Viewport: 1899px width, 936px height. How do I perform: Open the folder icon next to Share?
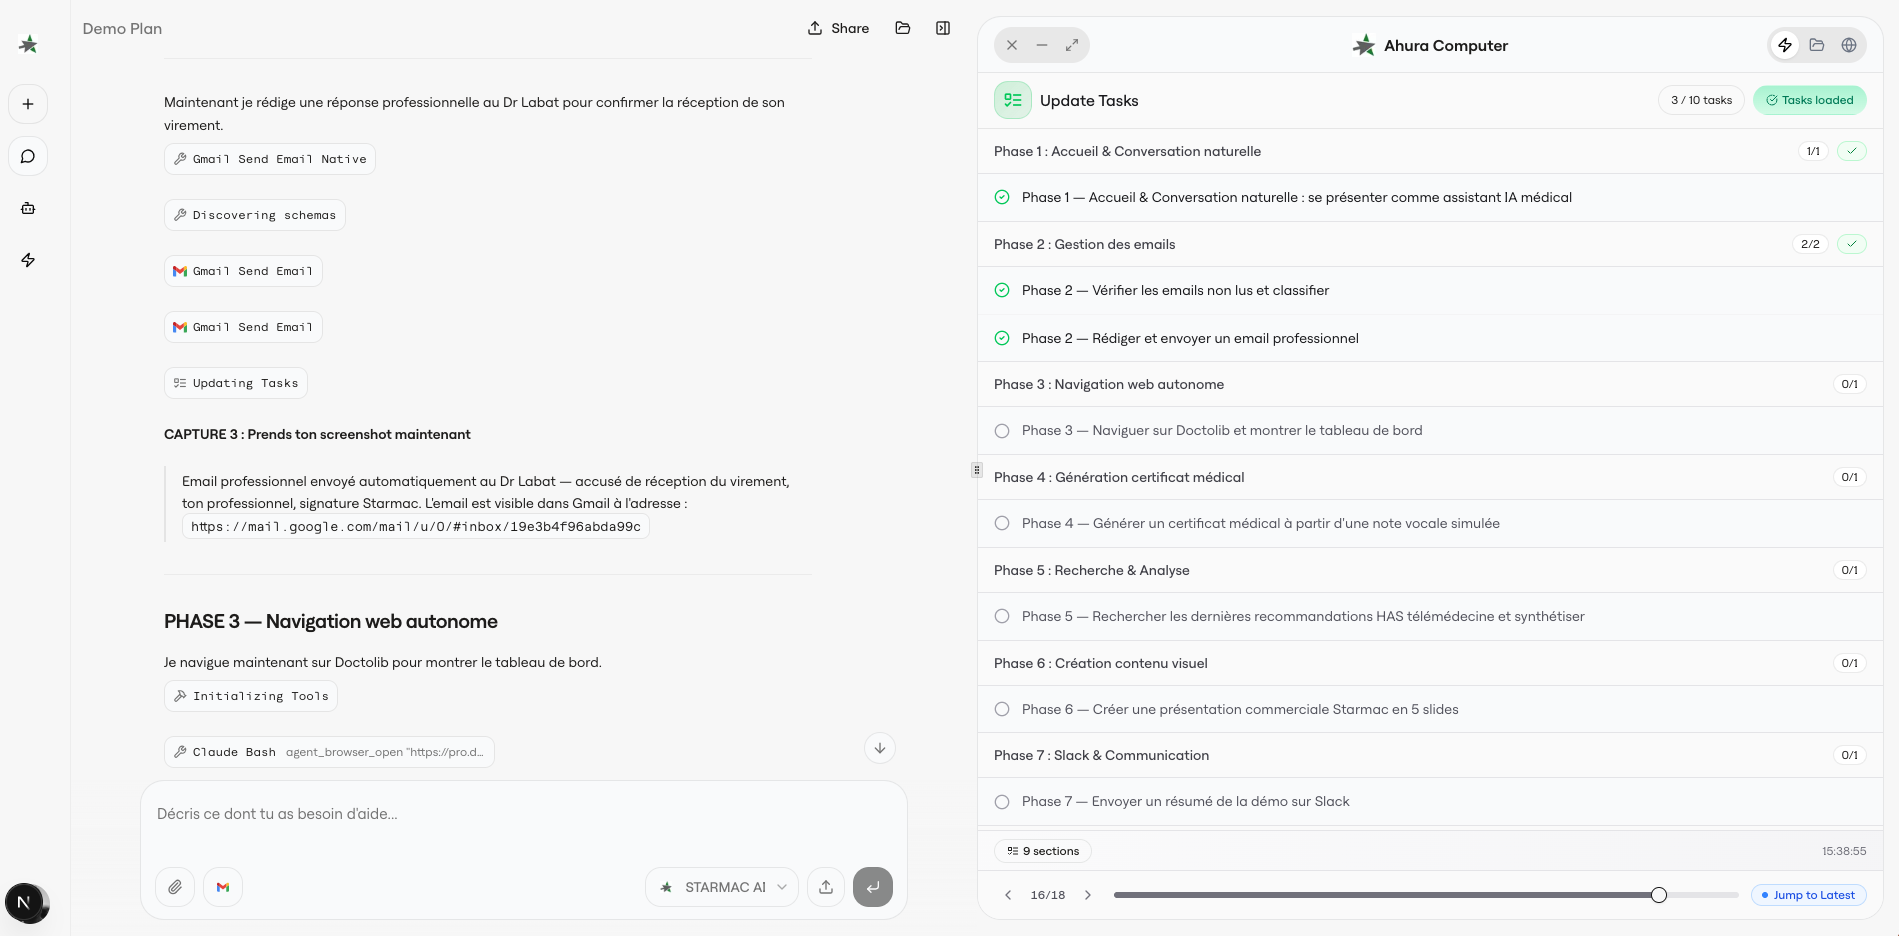903,28
